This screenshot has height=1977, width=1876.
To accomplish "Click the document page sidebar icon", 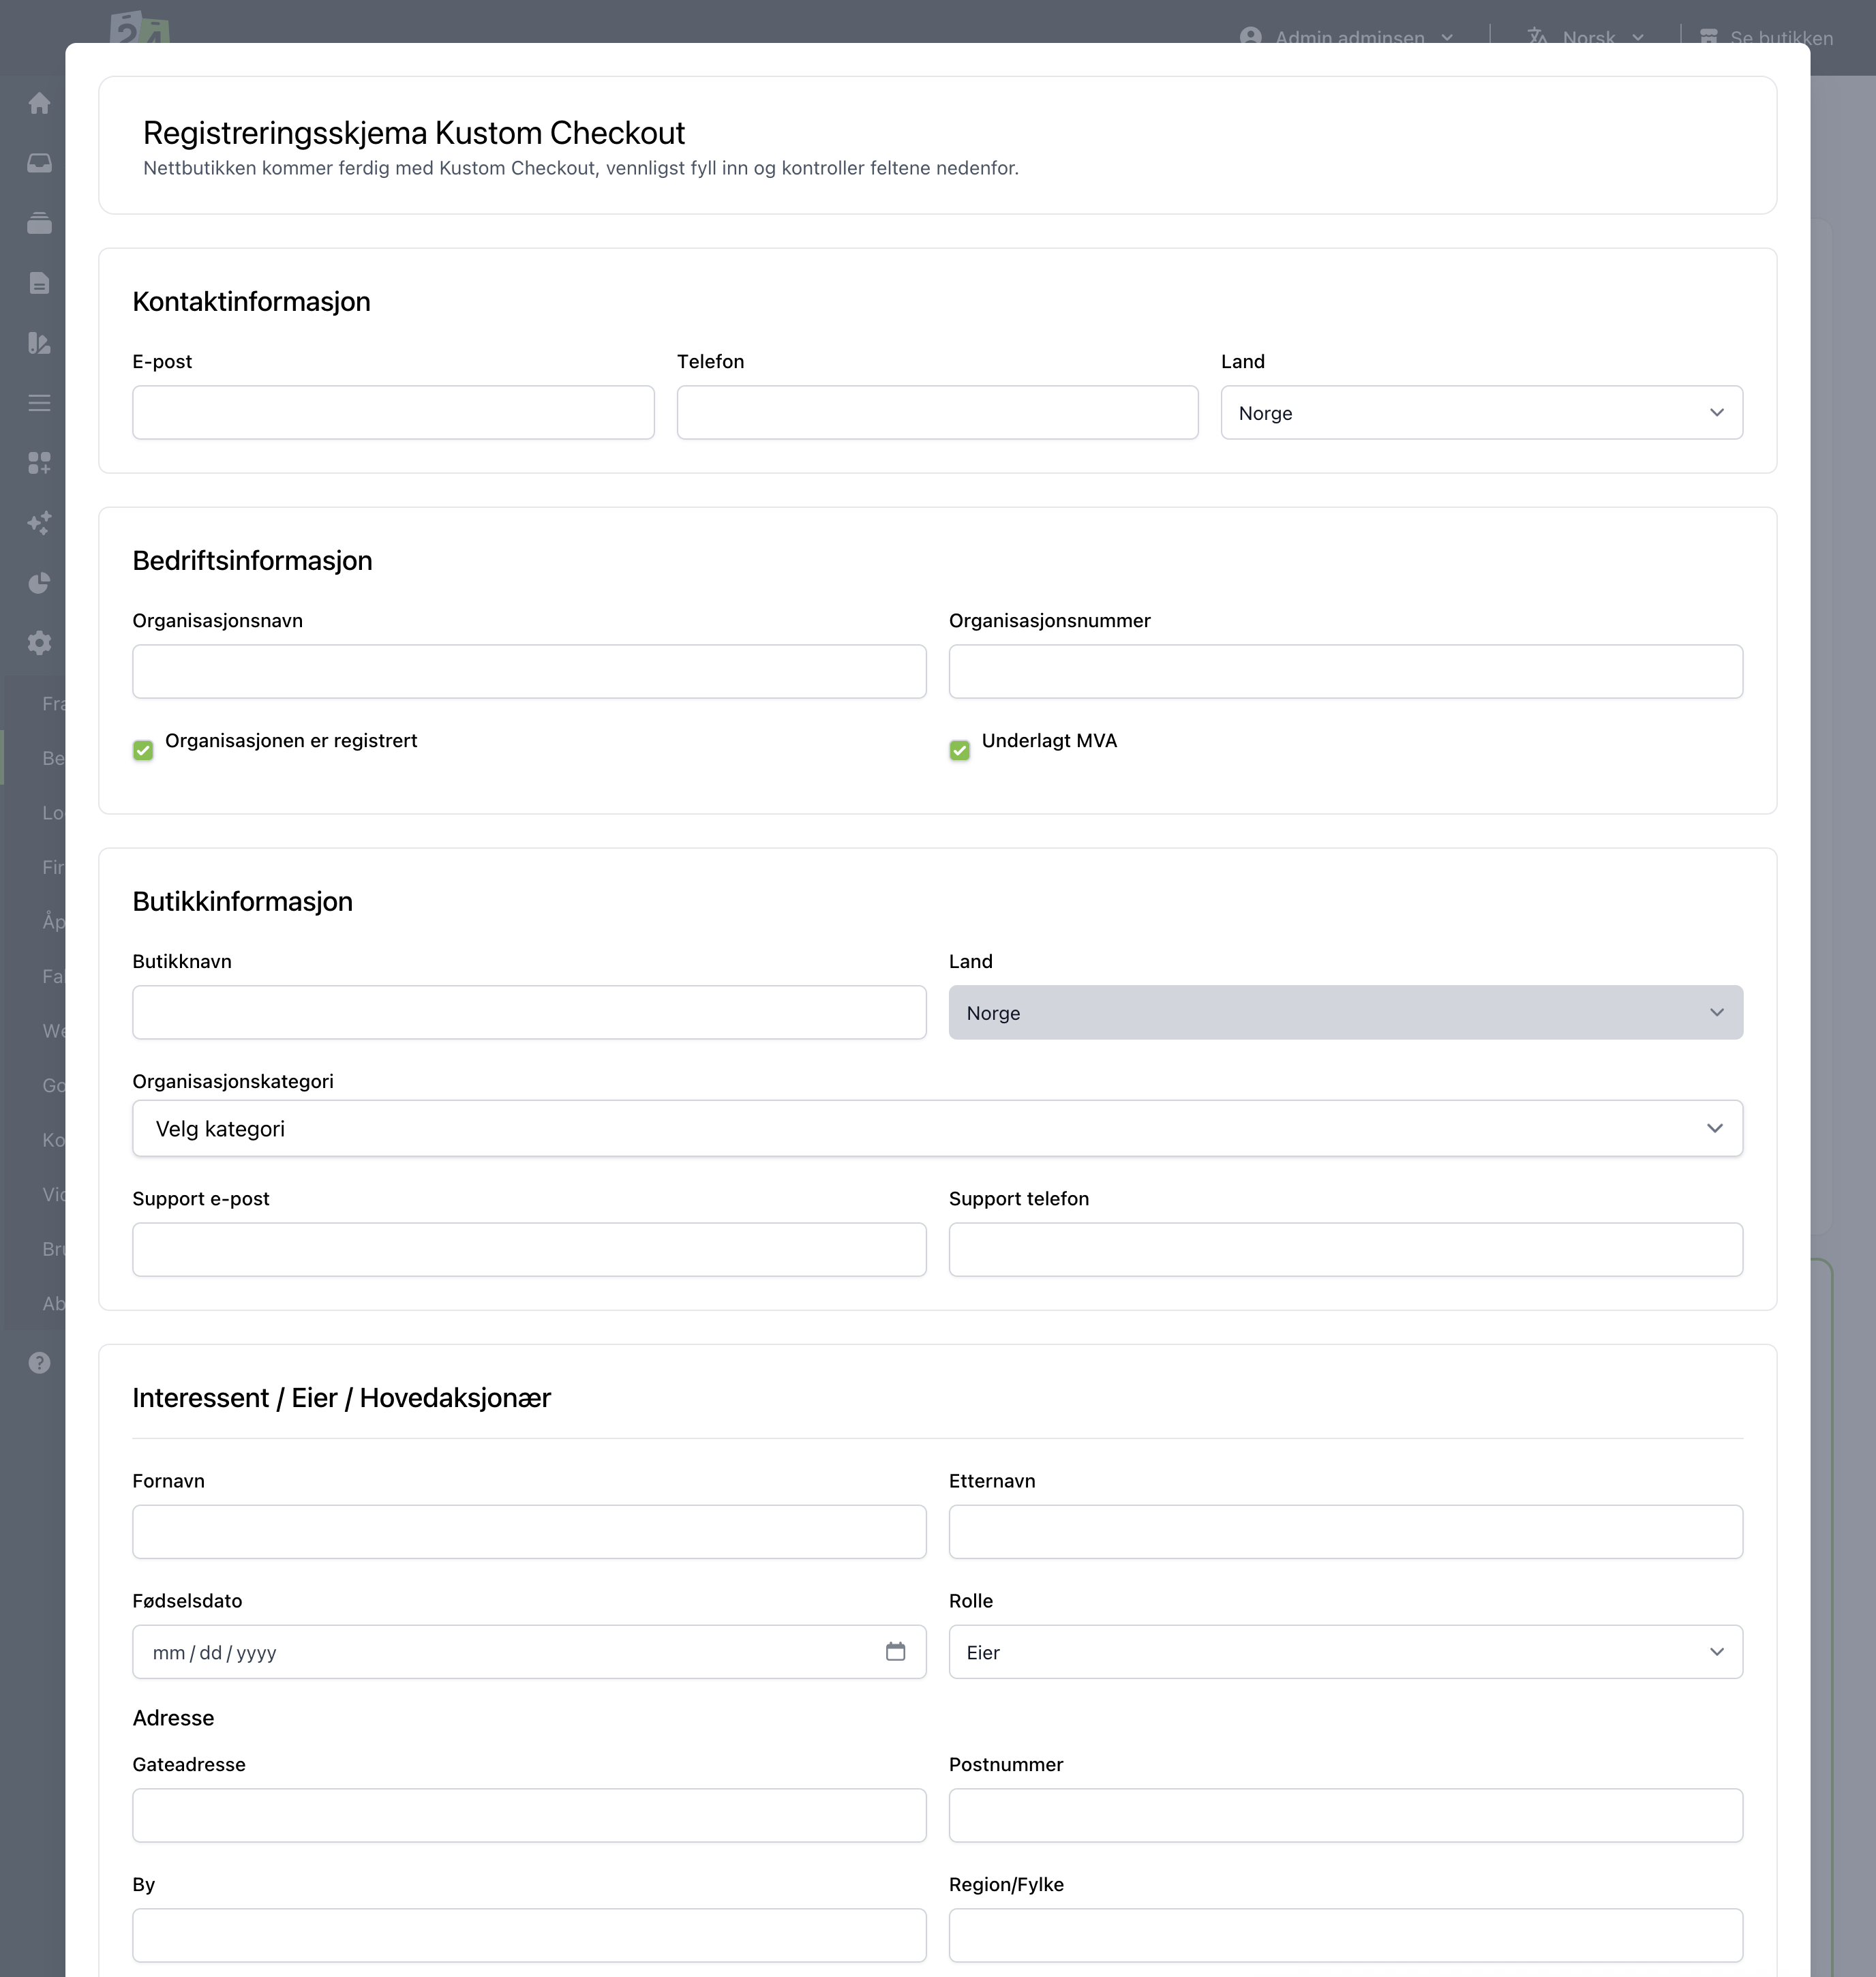I will click(39, 283).
